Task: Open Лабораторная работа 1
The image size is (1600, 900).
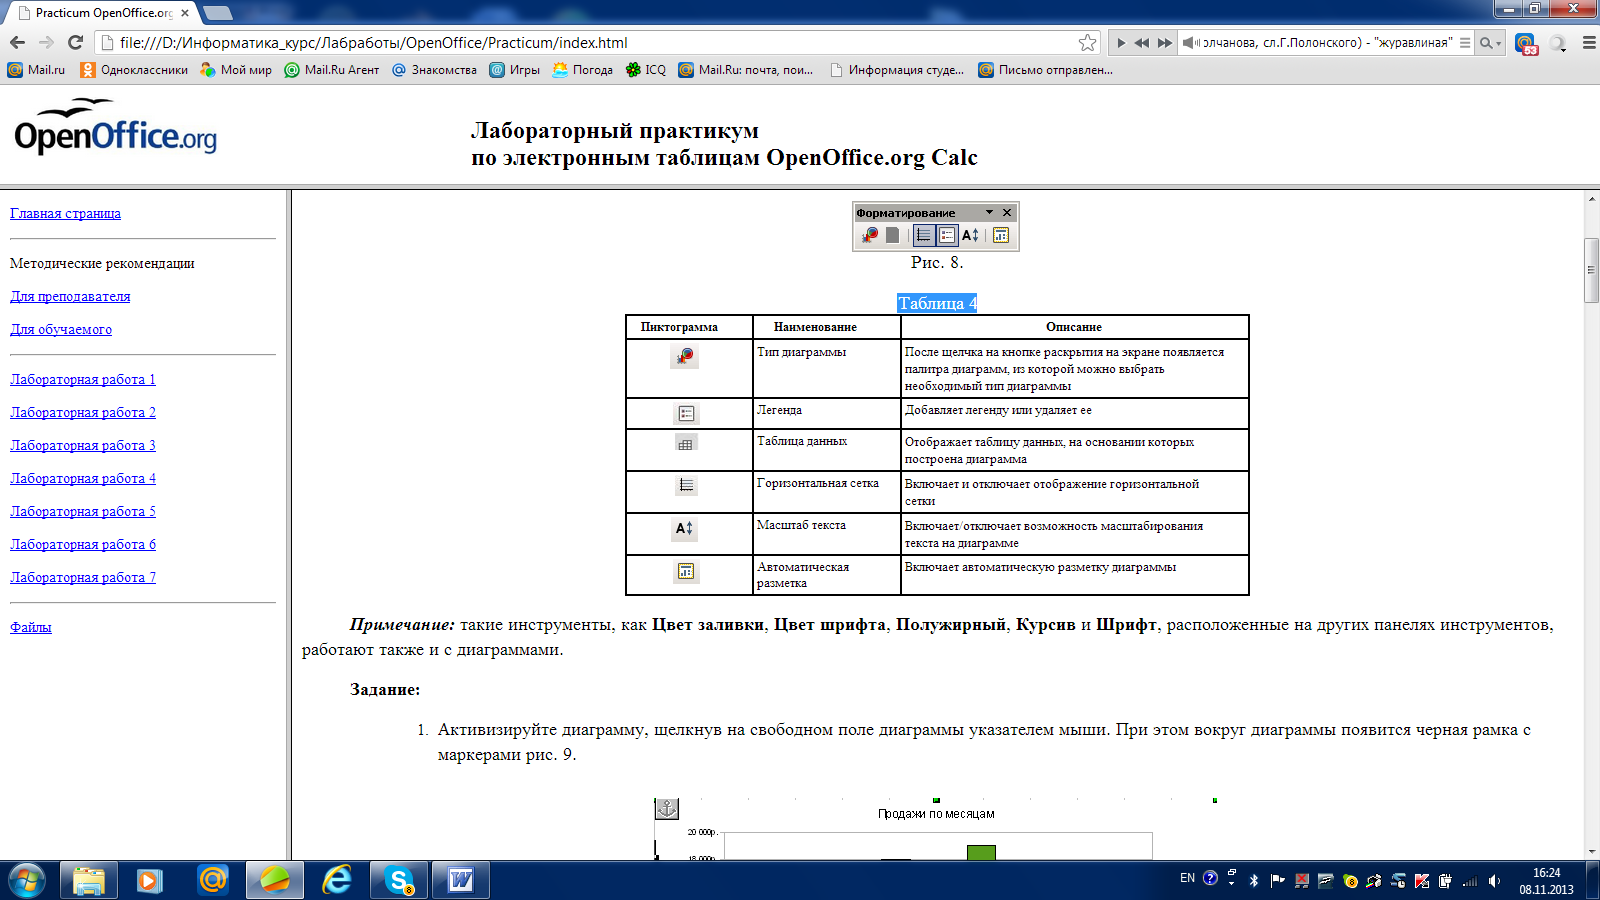Action: click(83, 379)
